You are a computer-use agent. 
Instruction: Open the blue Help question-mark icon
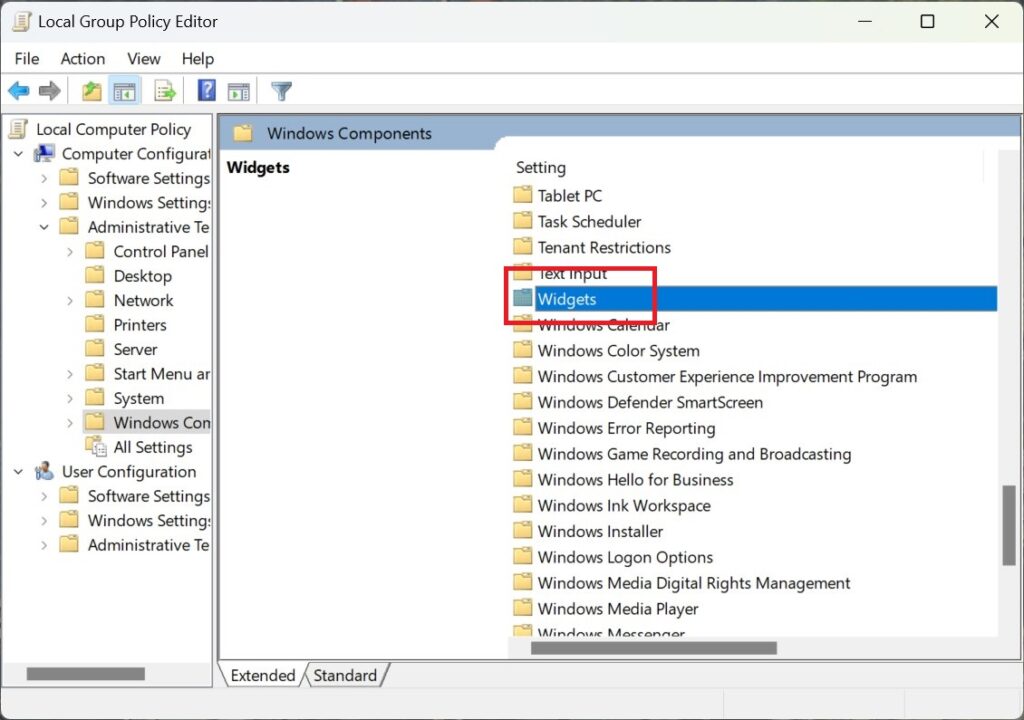[206, 90]
